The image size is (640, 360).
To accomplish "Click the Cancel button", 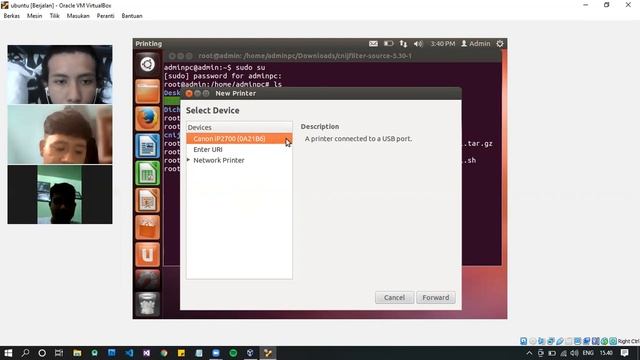I will [x=394, y=298].
